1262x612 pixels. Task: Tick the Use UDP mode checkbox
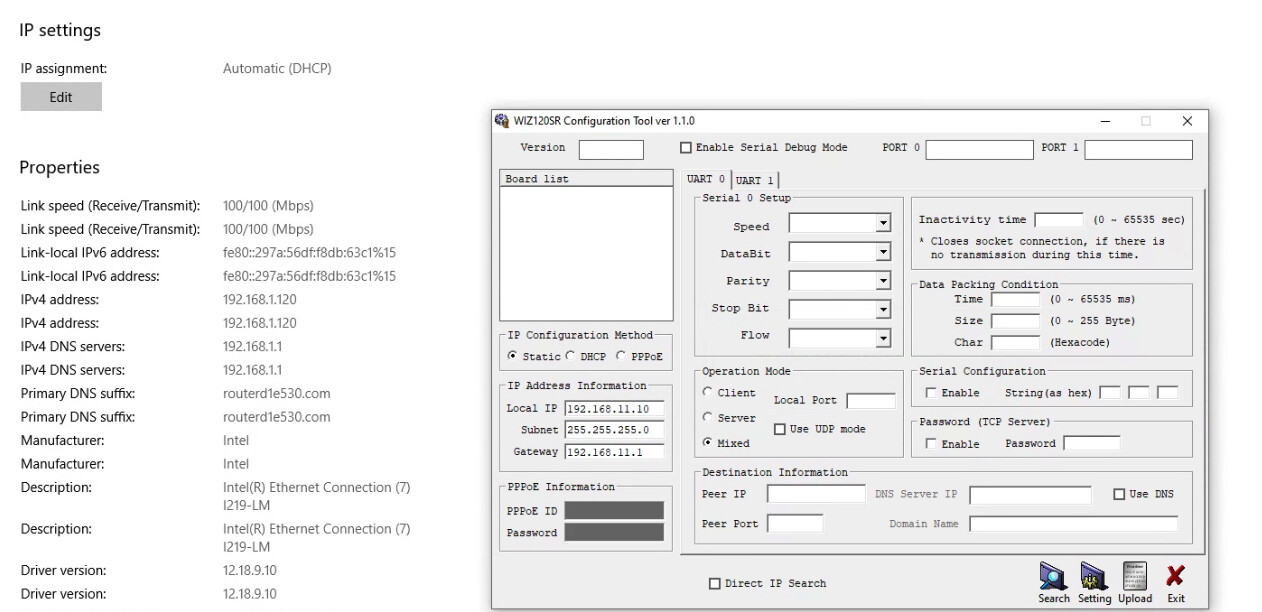[780, 430]
